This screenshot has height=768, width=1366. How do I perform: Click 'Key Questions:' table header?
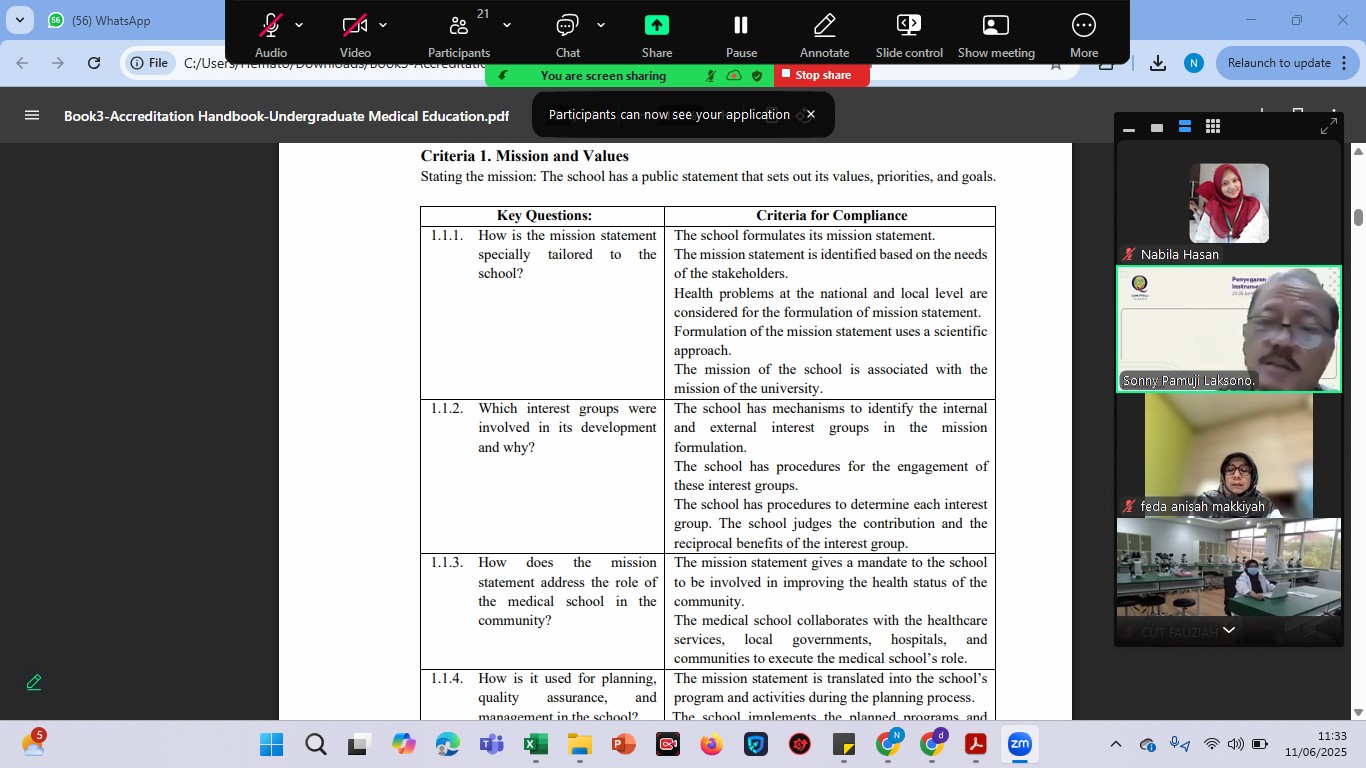(x=544, y=215)
